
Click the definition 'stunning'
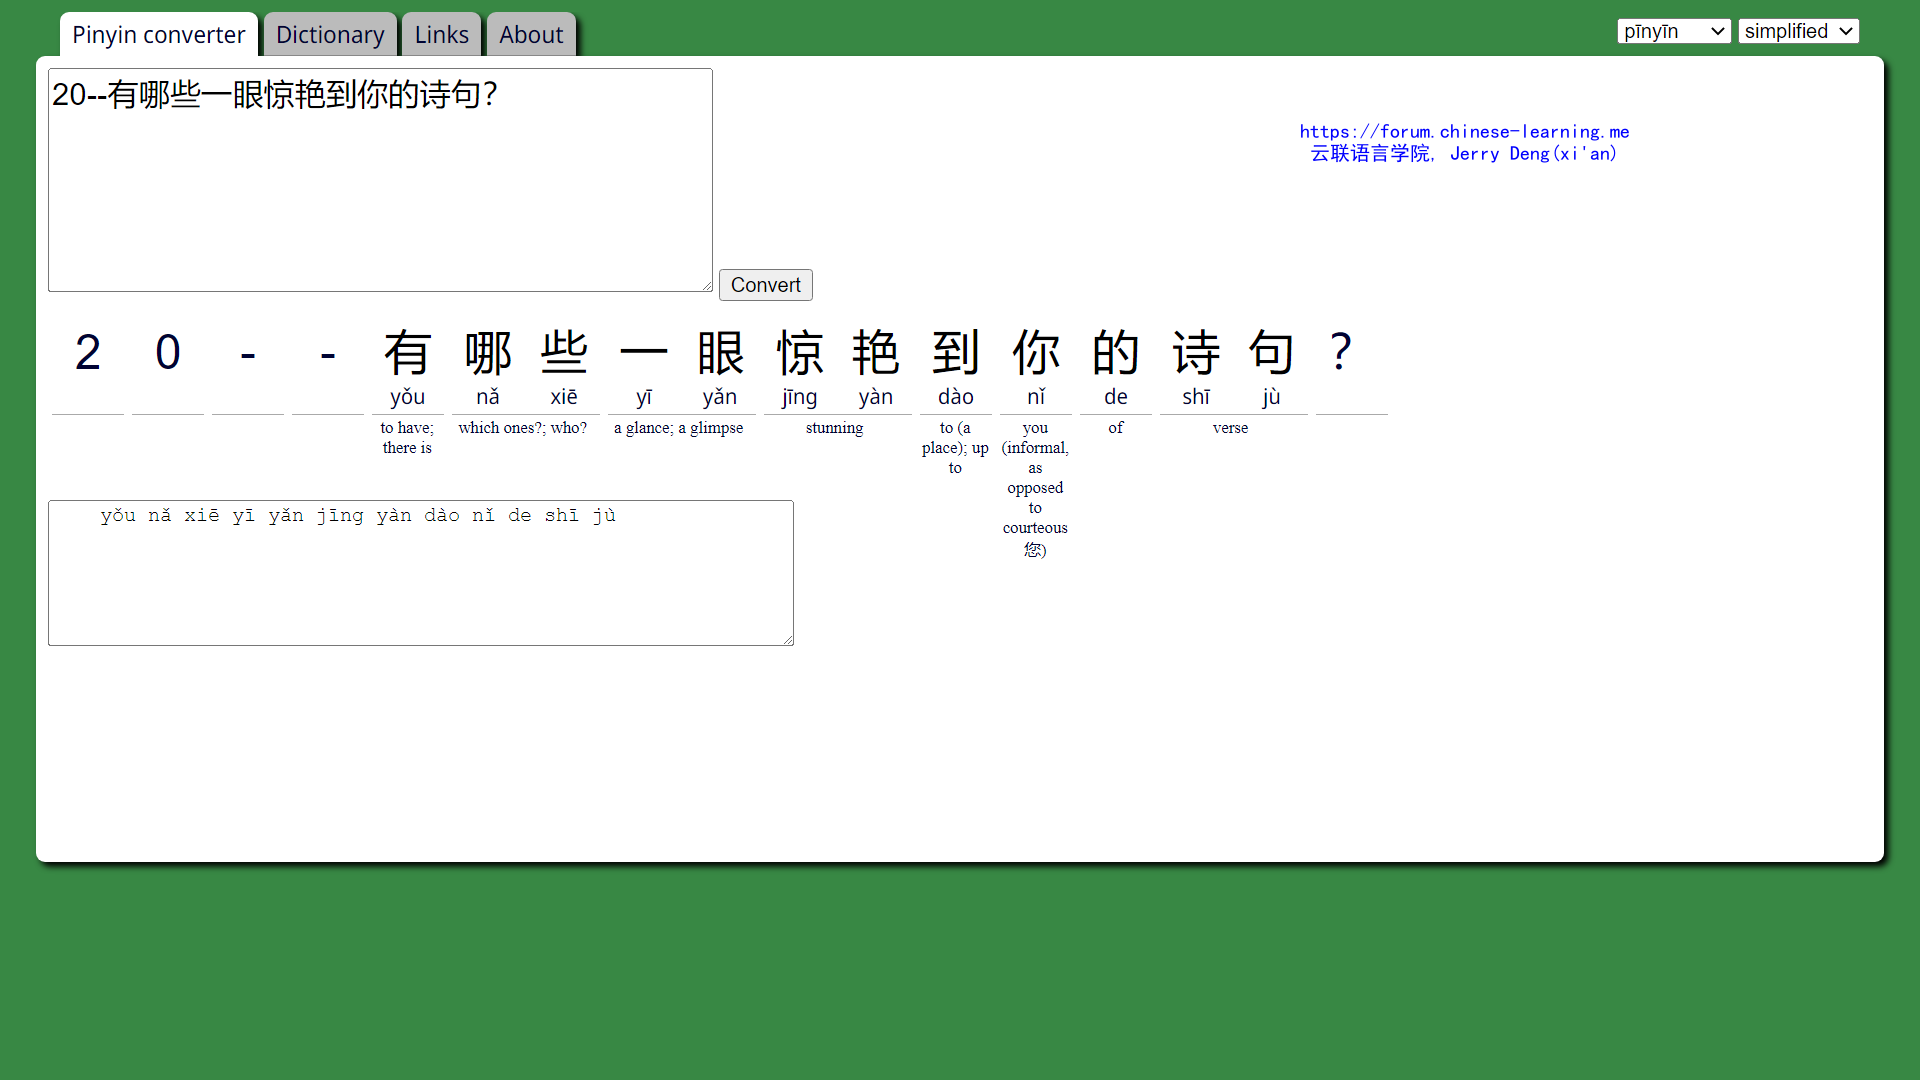pos(834,428)
